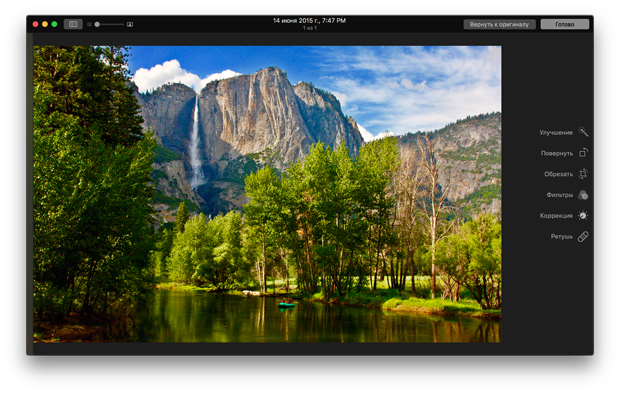
Task: Open the Обрезать crop tool icon
Action: [583, 174]
